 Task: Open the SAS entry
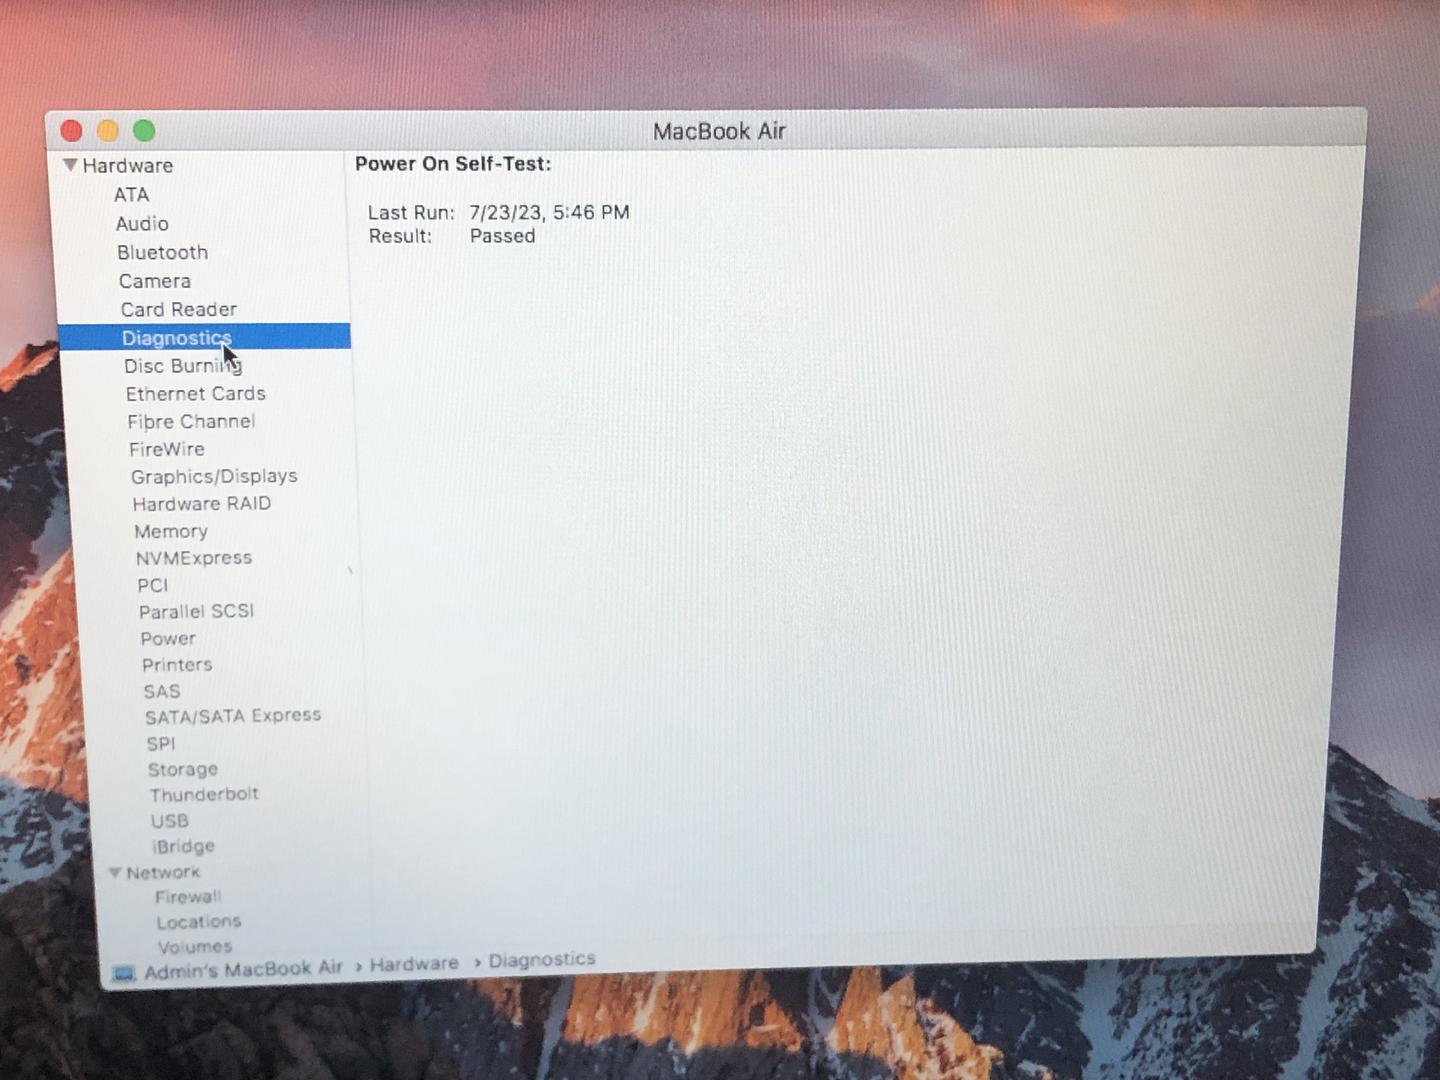pyautogui.click(x=162, y=691)
